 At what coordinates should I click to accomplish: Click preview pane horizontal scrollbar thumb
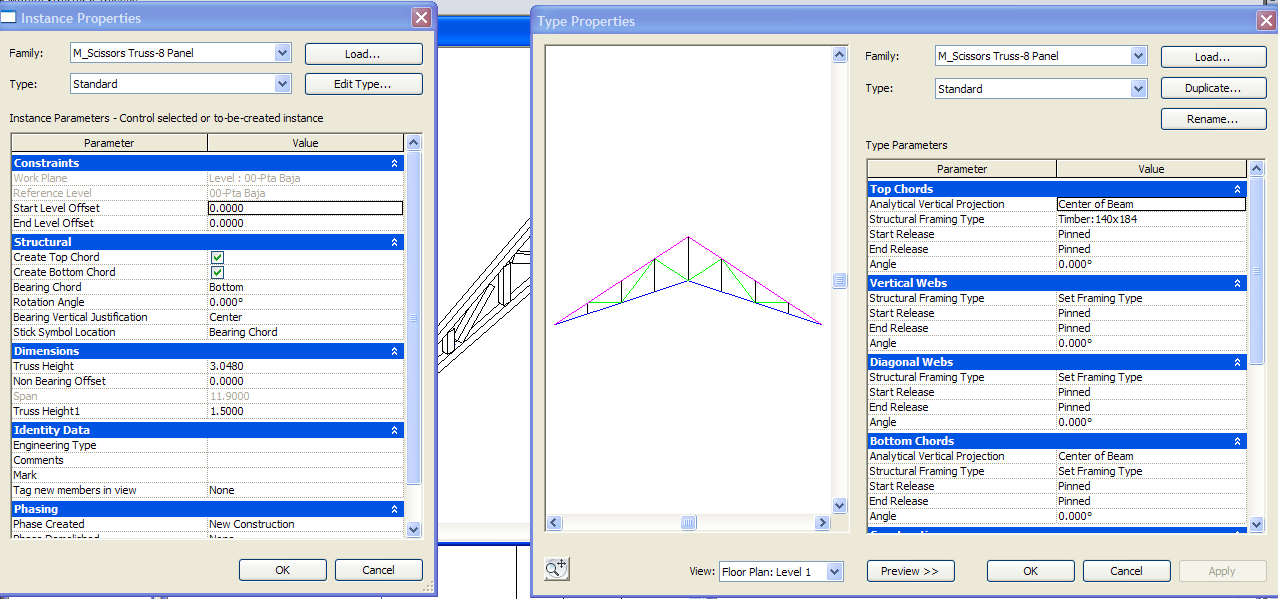point(688,523)
